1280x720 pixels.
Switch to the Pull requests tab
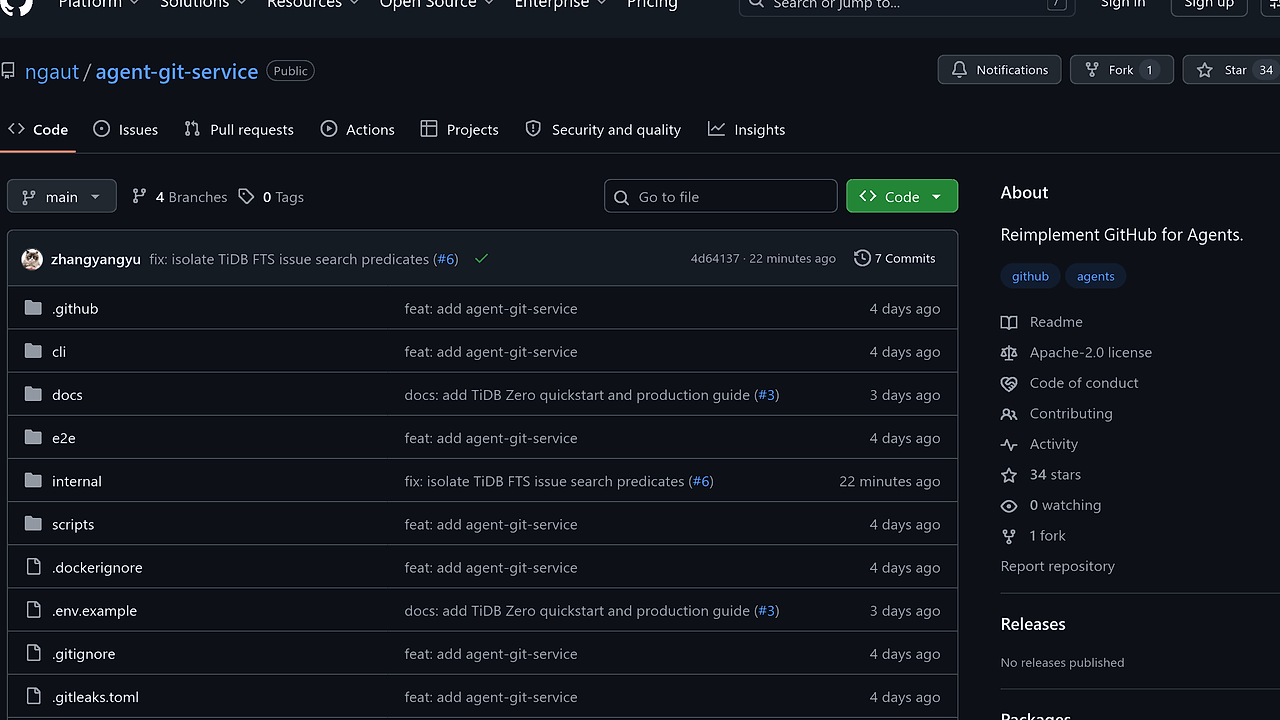tap(239, 129)
